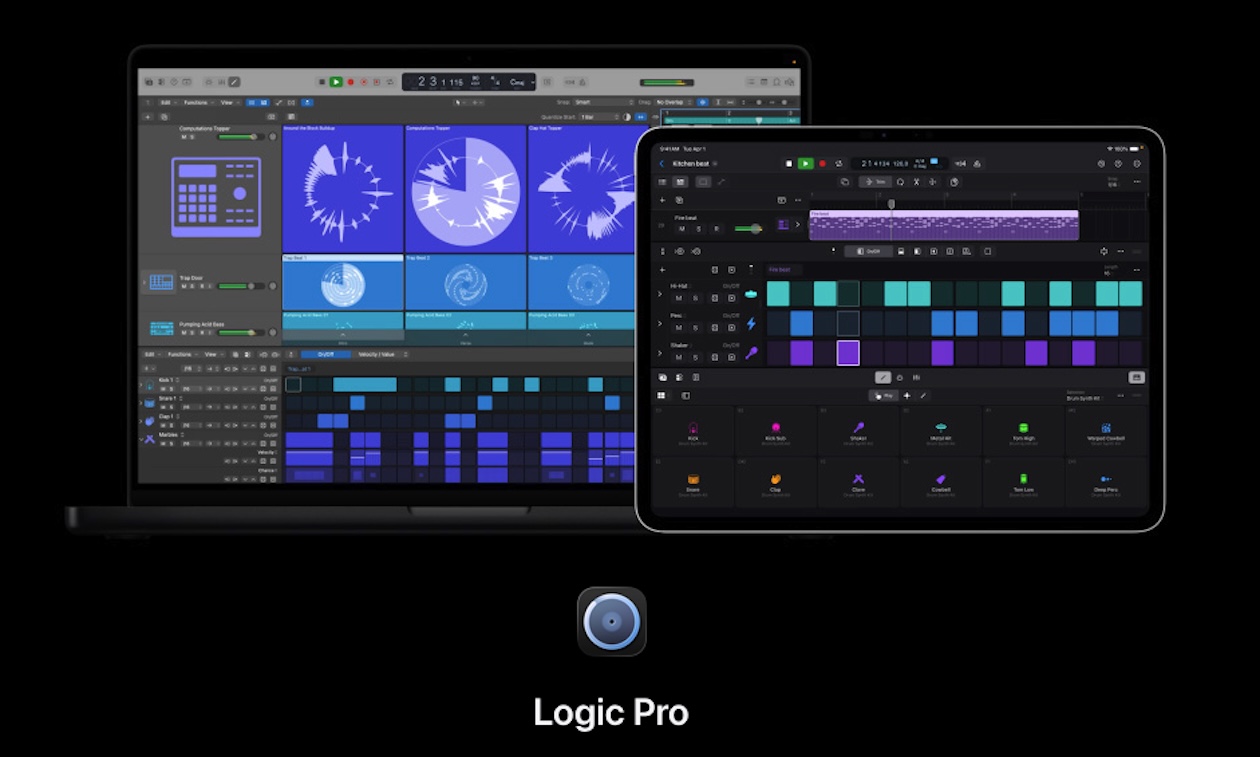Image resolution: width=1260 pixels, height=757 pixels.
Task: Record-enable the Fire beat track on iPad
Action: coord(716,228)
